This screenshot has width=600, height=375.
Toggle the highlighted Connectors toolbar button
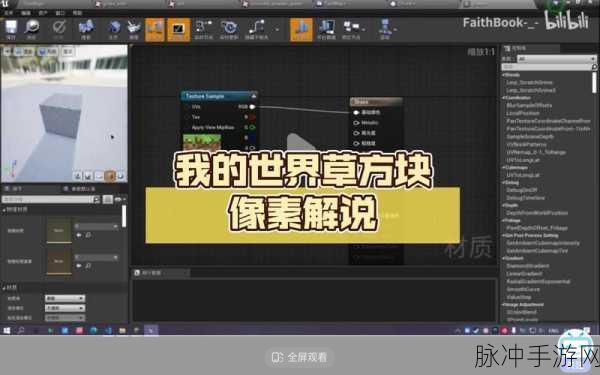155,29
